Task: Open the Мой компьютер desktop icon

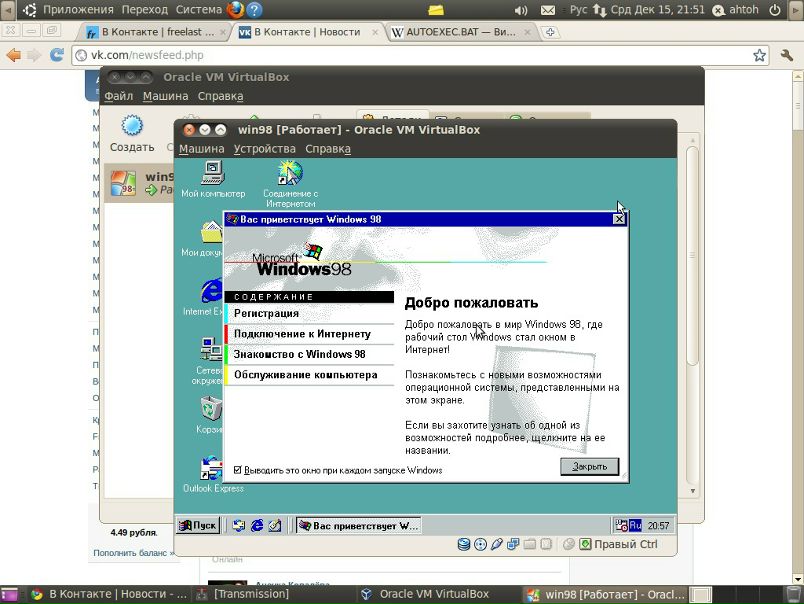Action: coord(212,175)
